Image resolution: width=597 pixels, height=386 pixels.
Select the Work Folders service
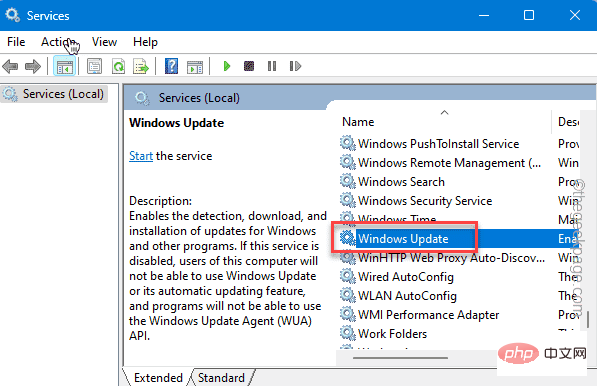pyautogui.click(x=460, y=334)
